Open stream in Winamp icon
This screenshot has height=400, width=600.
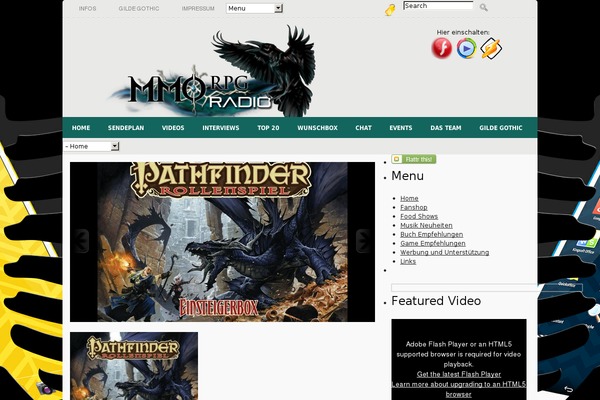[x=491, y=48]
